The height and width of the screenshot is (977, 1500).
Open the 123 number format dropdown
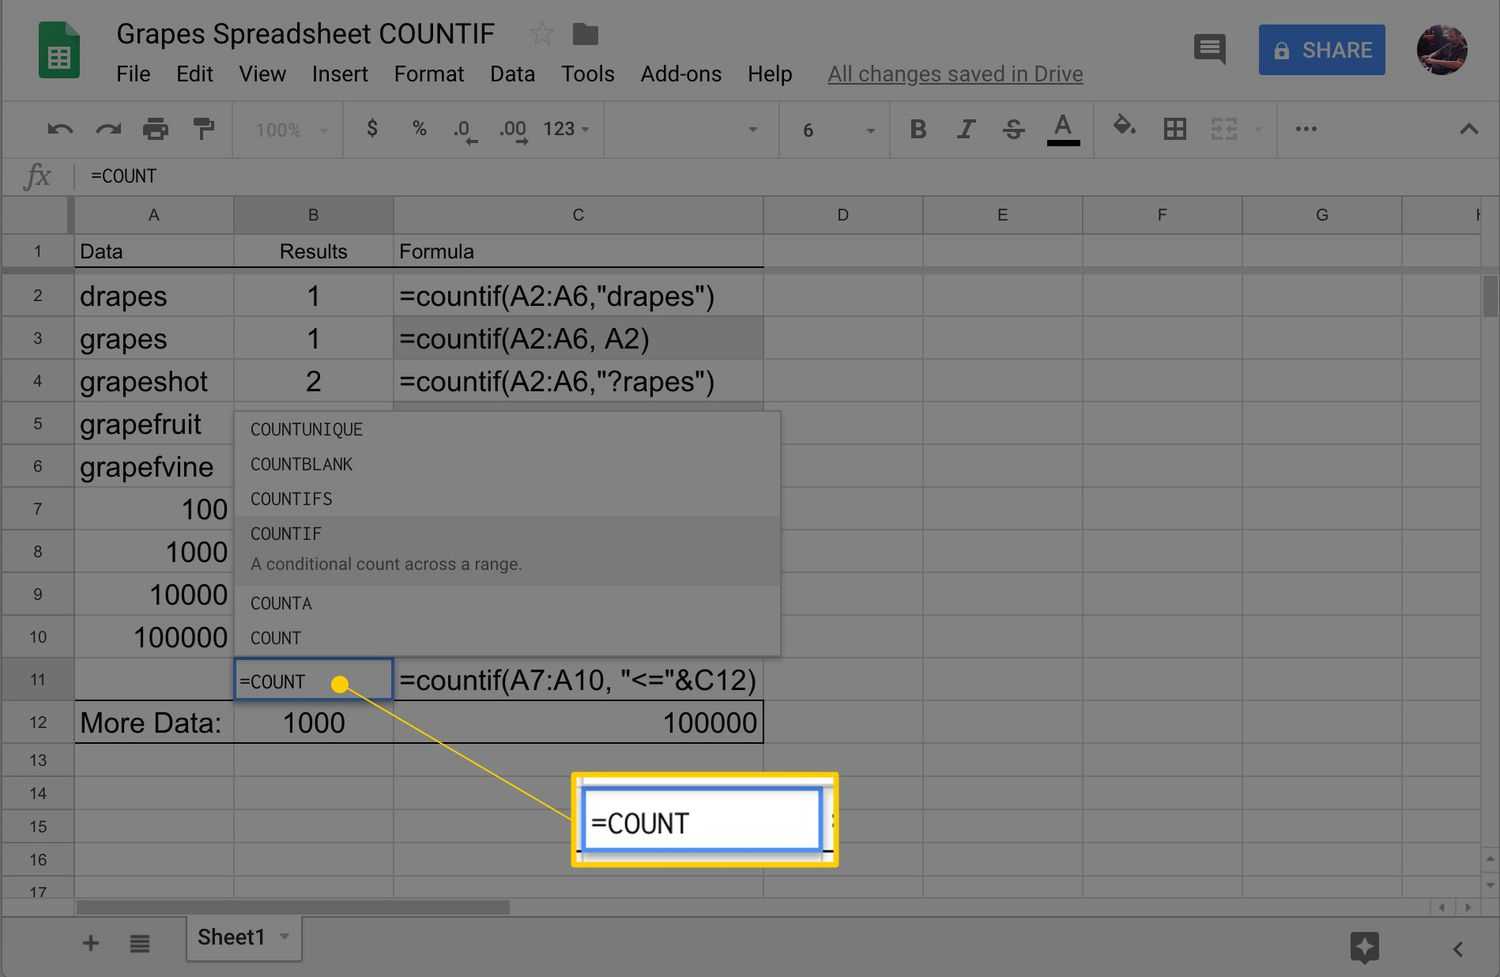click(566, 129)
